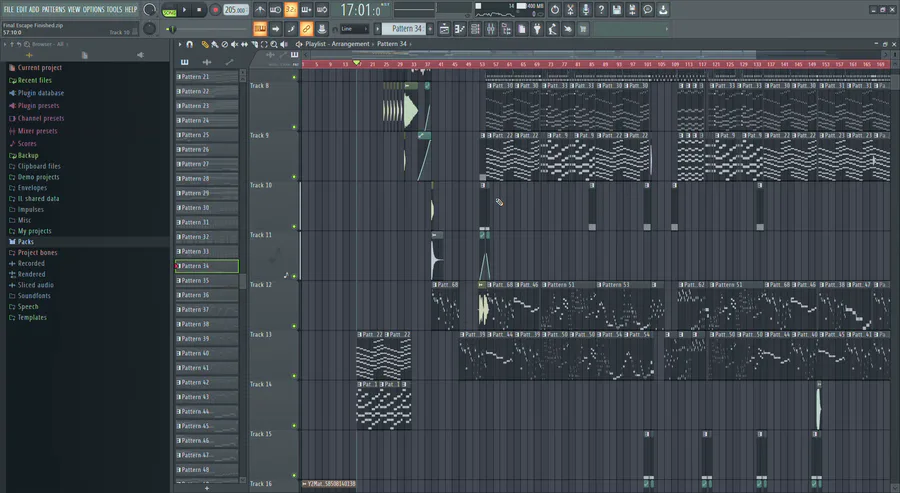
Task: Open the TOOLS menu
Action: [114, 9]
